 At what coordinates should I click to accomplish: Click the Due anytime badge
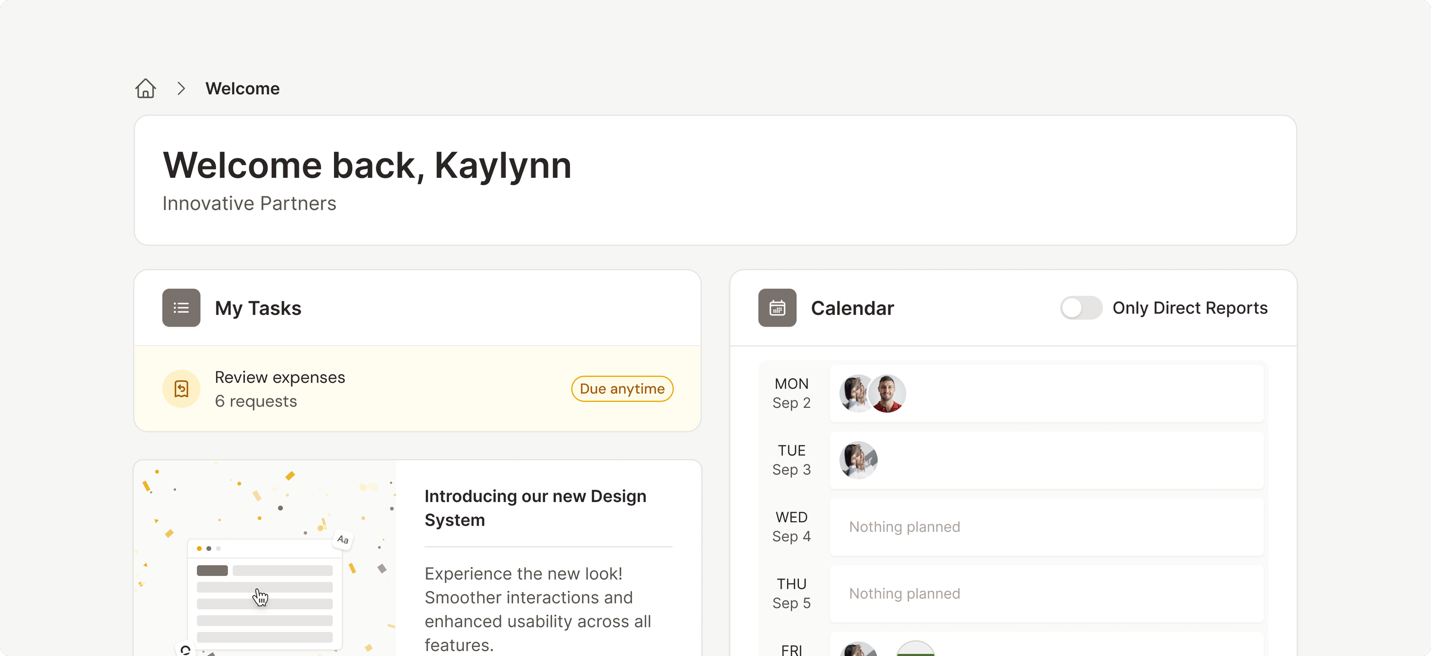click(622, 389)
